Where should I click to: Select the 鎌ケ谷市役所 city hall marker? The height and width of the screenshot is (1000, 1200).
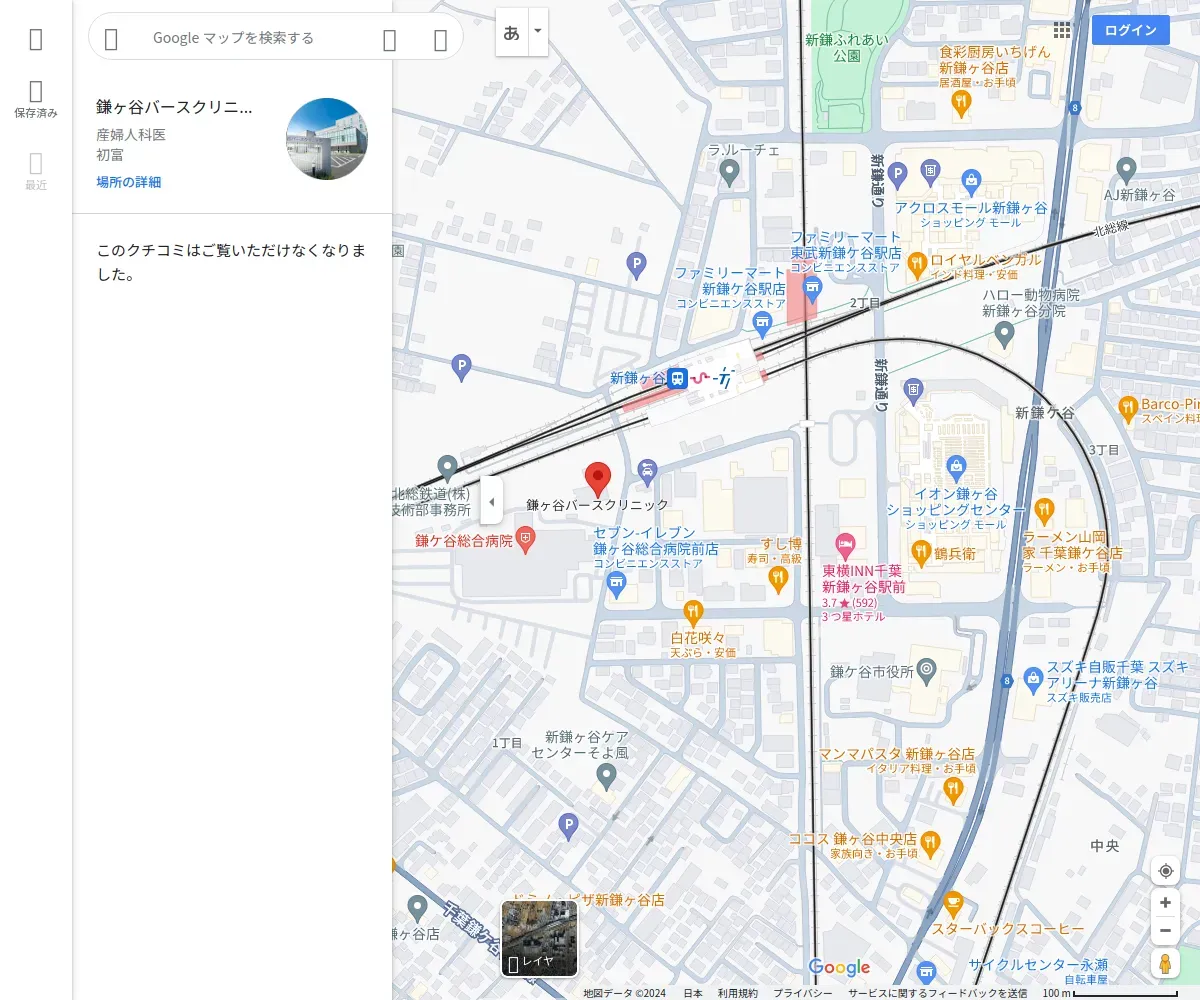pos(927,669)
